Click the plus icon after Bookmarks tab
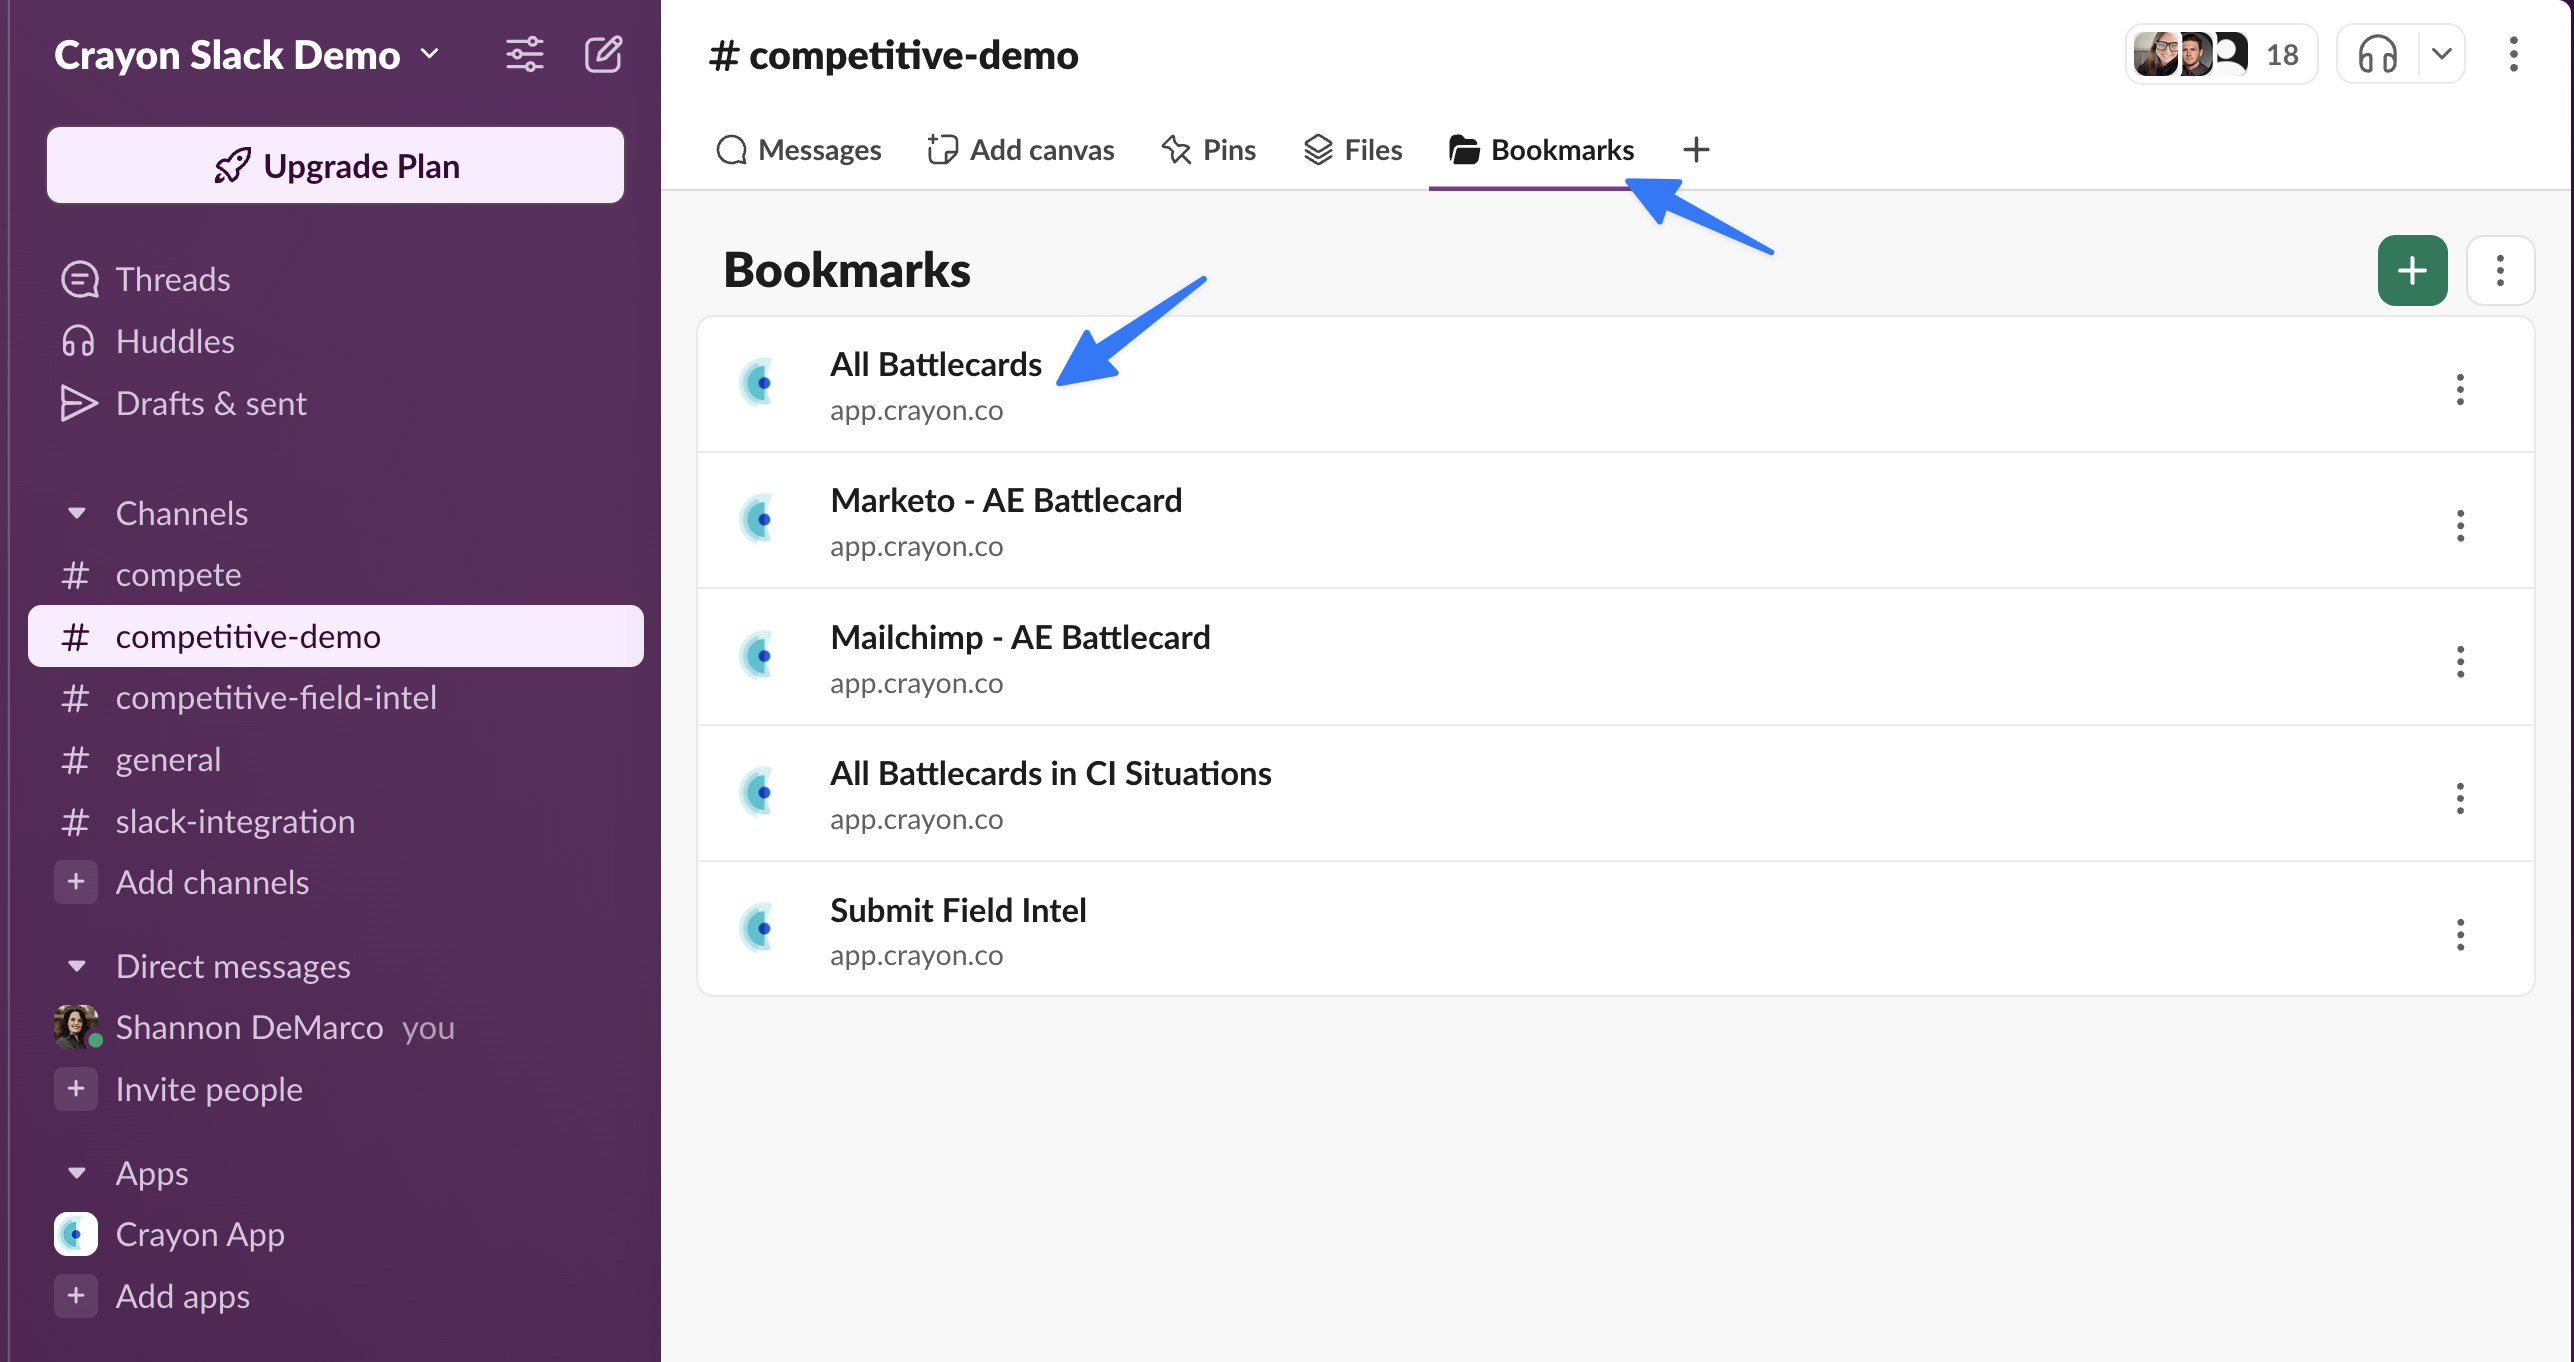This screenshot has height=1362, width=2574. tap(1696, 150)
